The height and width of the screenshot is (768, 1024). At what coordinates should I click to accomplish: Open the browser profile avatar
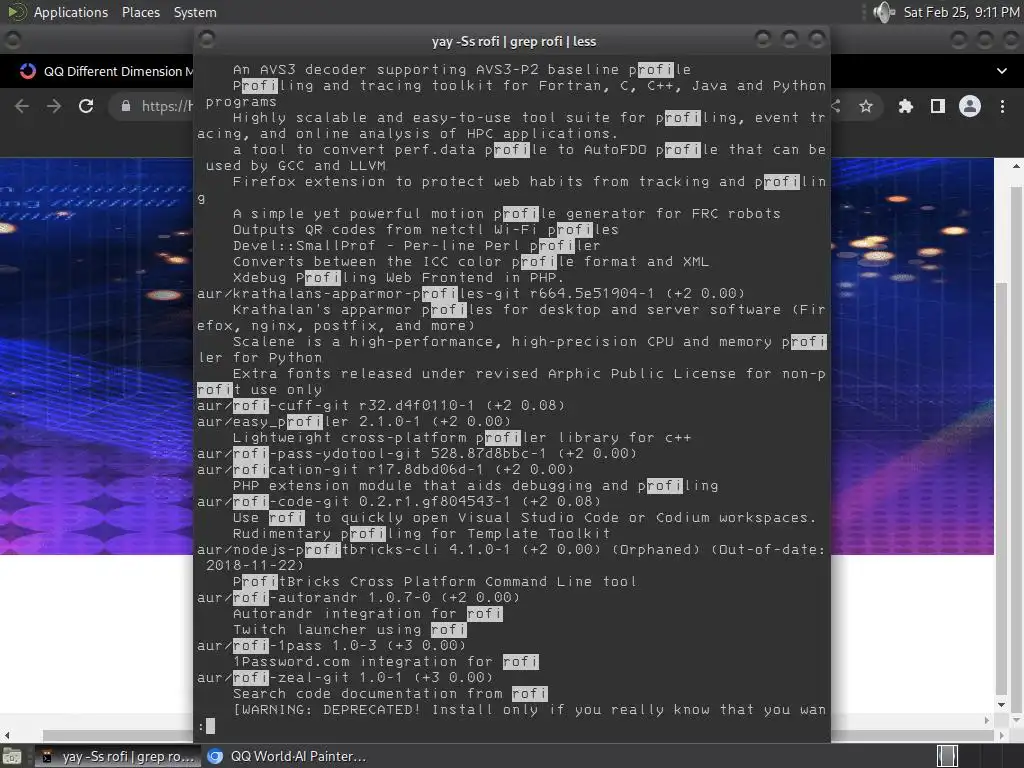tap(970, 106)
